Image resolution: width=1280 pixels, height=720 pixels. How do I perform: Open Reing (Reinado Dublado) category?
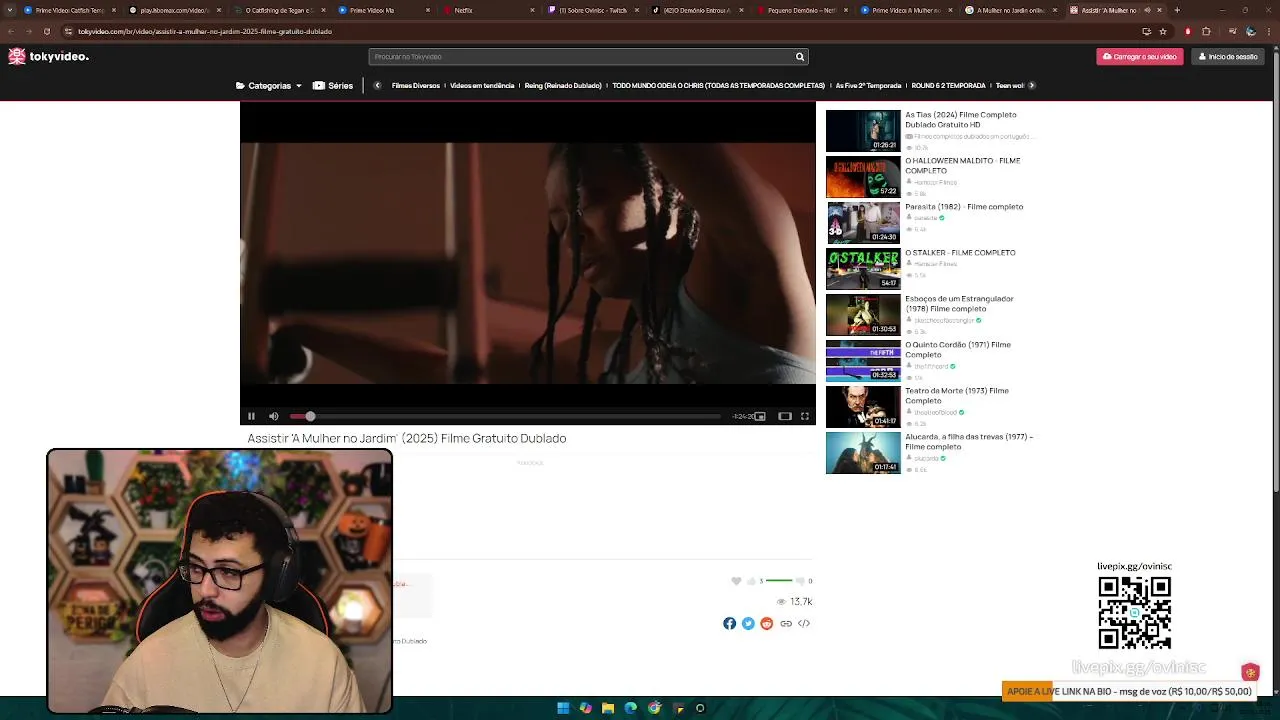tap(563, 86)
